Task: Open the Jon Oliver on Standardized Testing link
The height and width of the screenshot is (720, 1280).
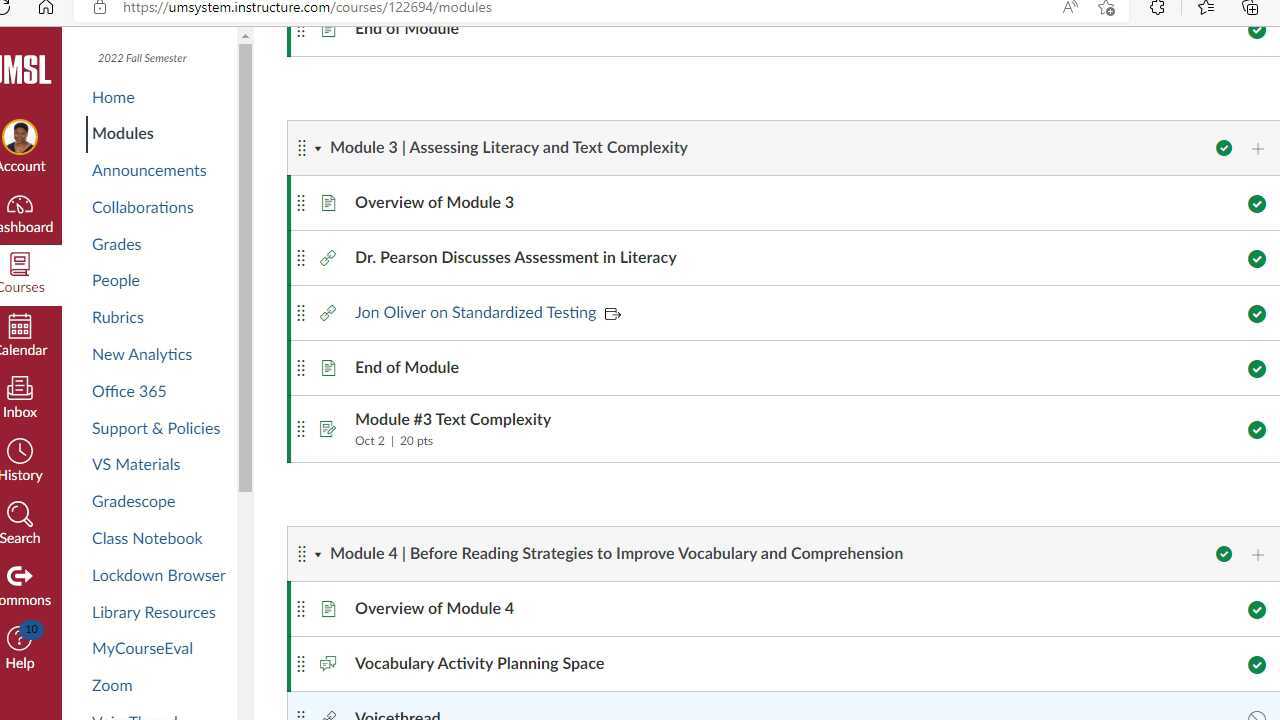Action: coord(475,312)
